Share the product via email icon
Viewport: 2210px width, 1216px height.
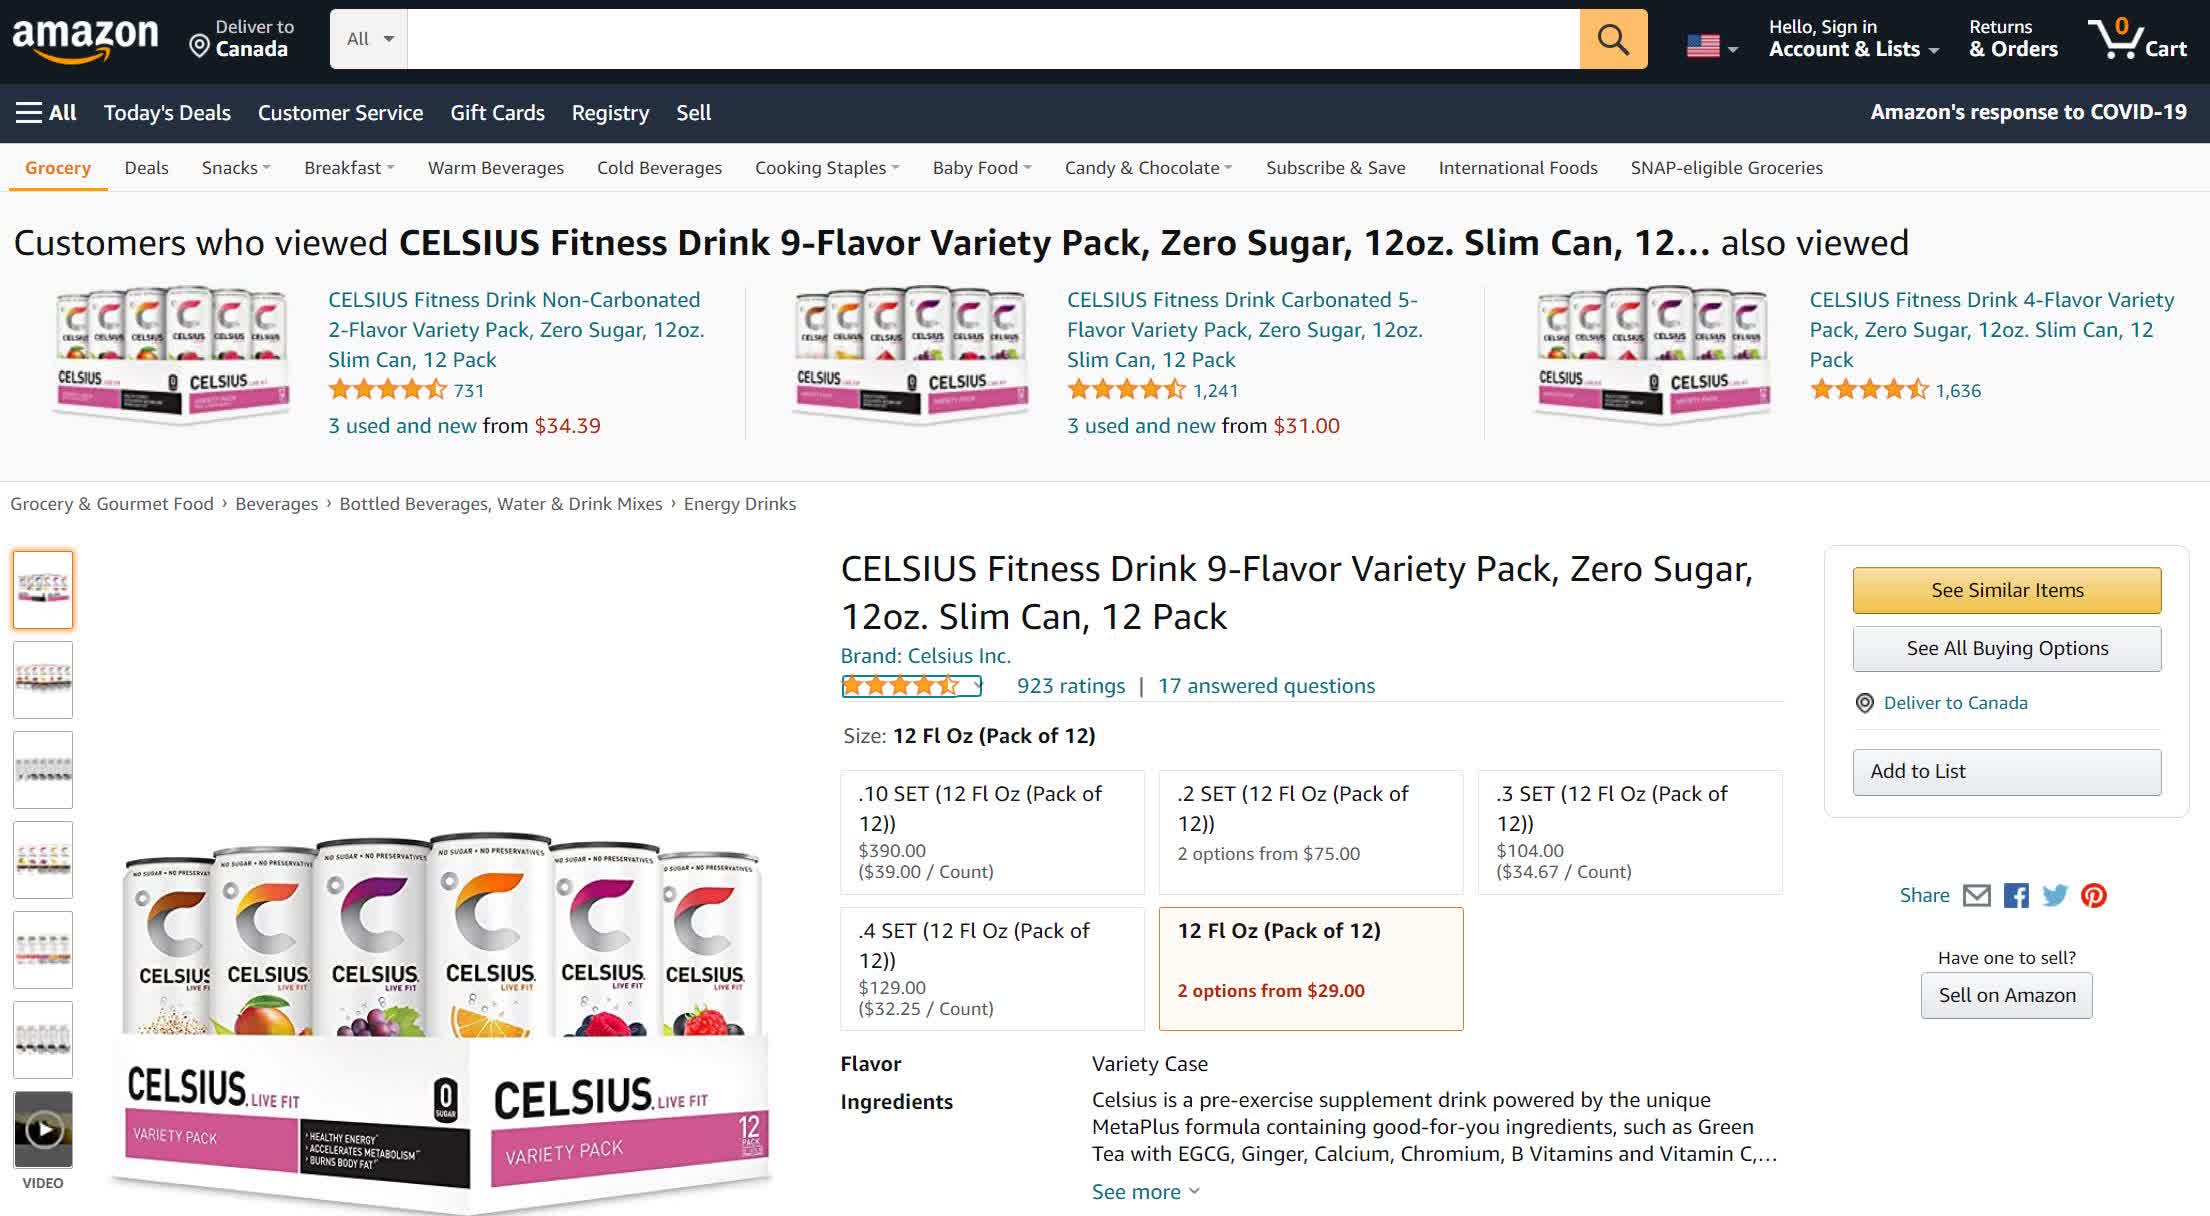point(1978,896)
